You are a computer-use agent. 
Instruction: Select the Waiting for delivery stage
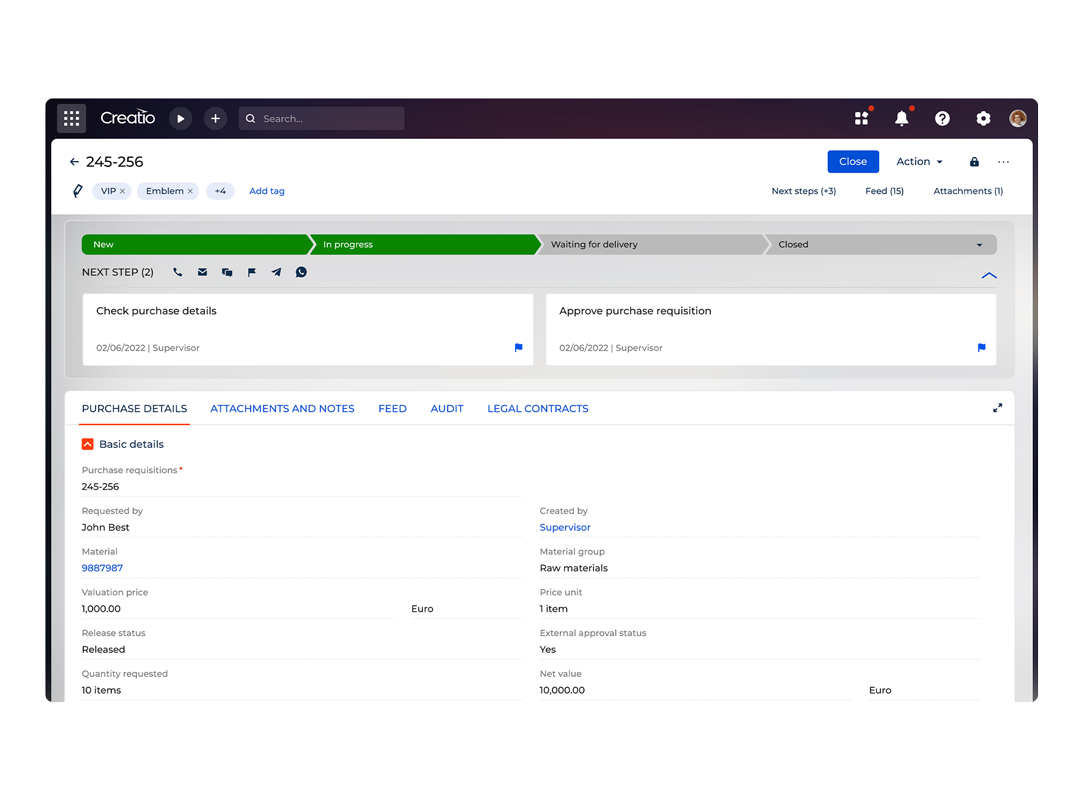point(650,244)
